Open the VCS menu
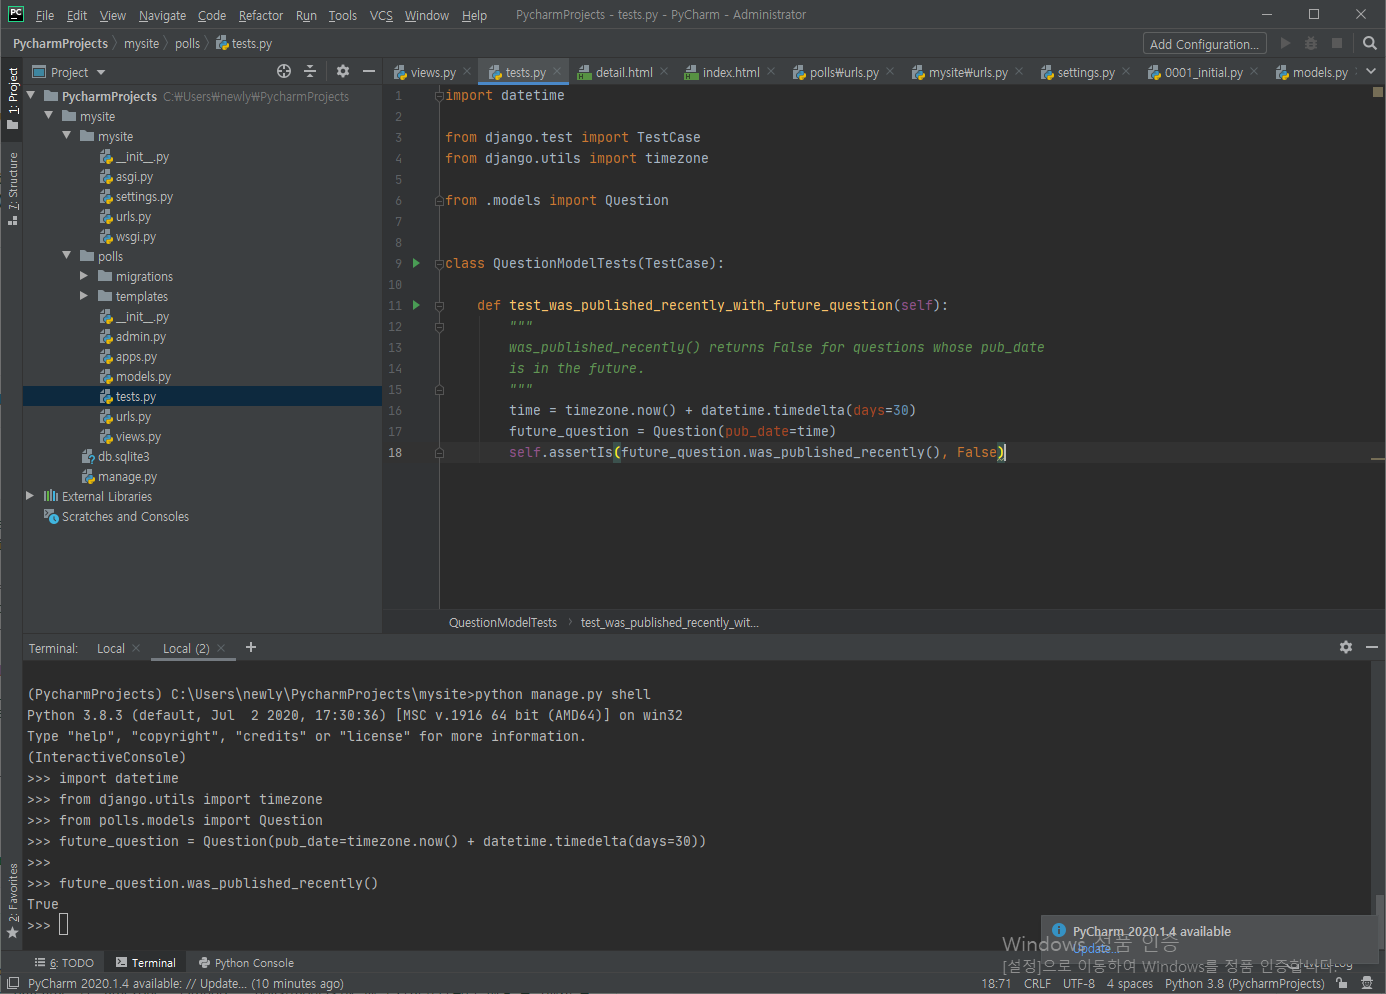Viewport: 1386px width, 994px height. coord(381,15)
